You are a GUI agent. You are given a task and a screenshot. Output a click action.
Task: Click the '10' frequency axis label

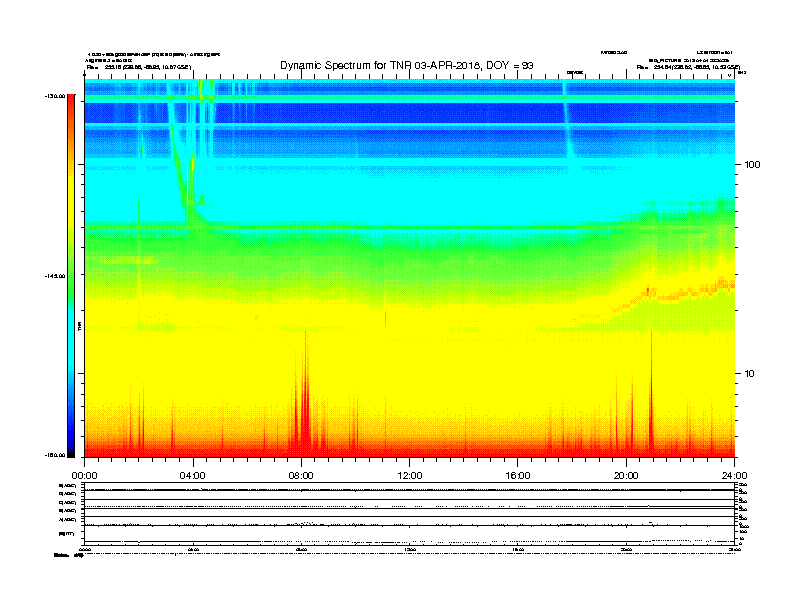[750, 374]
